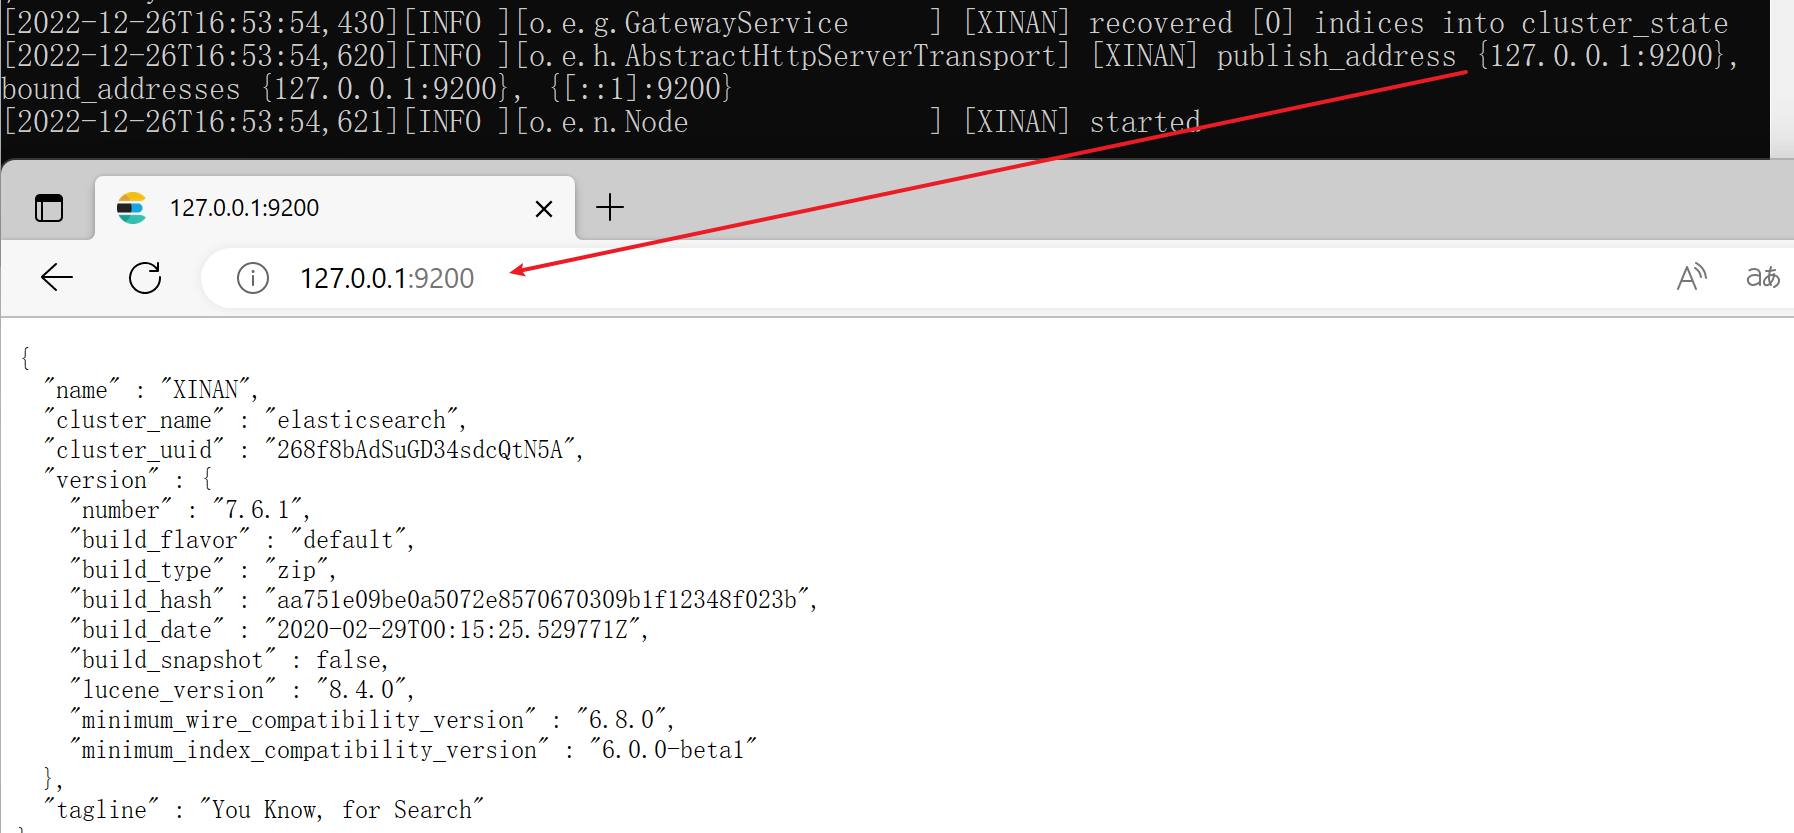The width and height of the screenshot is (1794, 833).
Task: Click the "started" log message in console
Action: point(1144,122)
